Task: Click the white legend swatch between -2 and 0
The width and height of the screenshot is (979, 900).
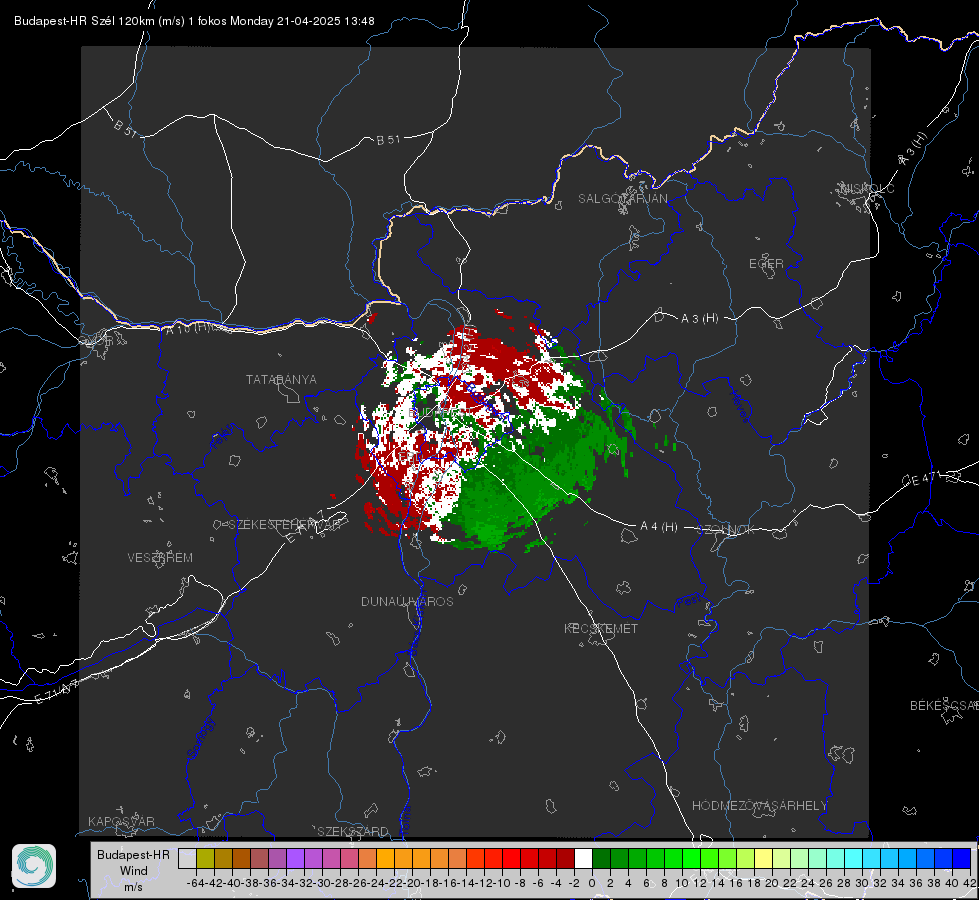Action: [583, 858]
